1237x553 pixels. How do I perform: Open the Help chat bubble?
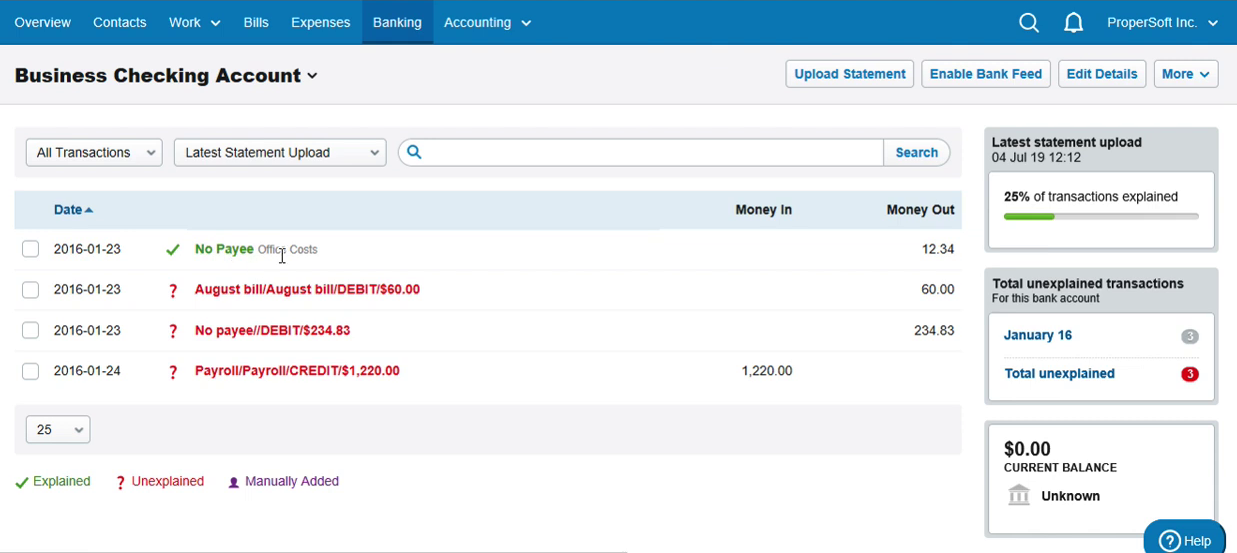(1185, 538)
